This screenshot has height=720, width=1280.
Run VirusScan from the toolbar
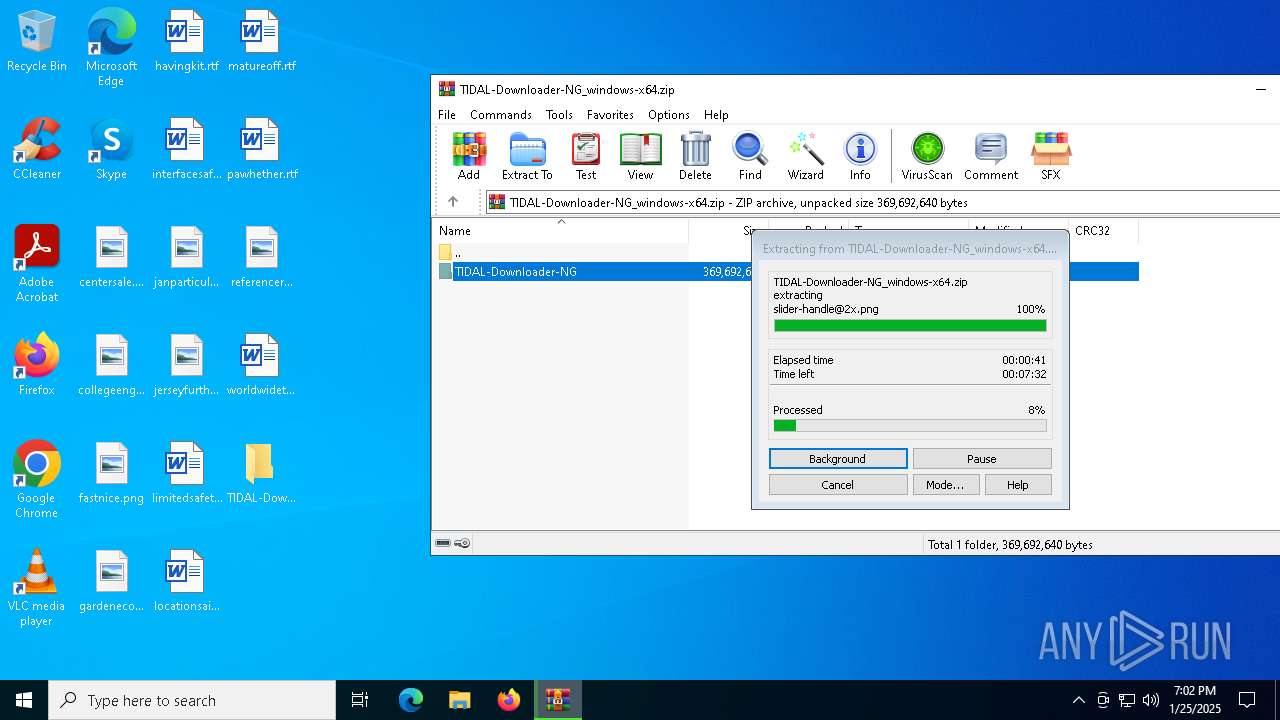coord(927,157)
